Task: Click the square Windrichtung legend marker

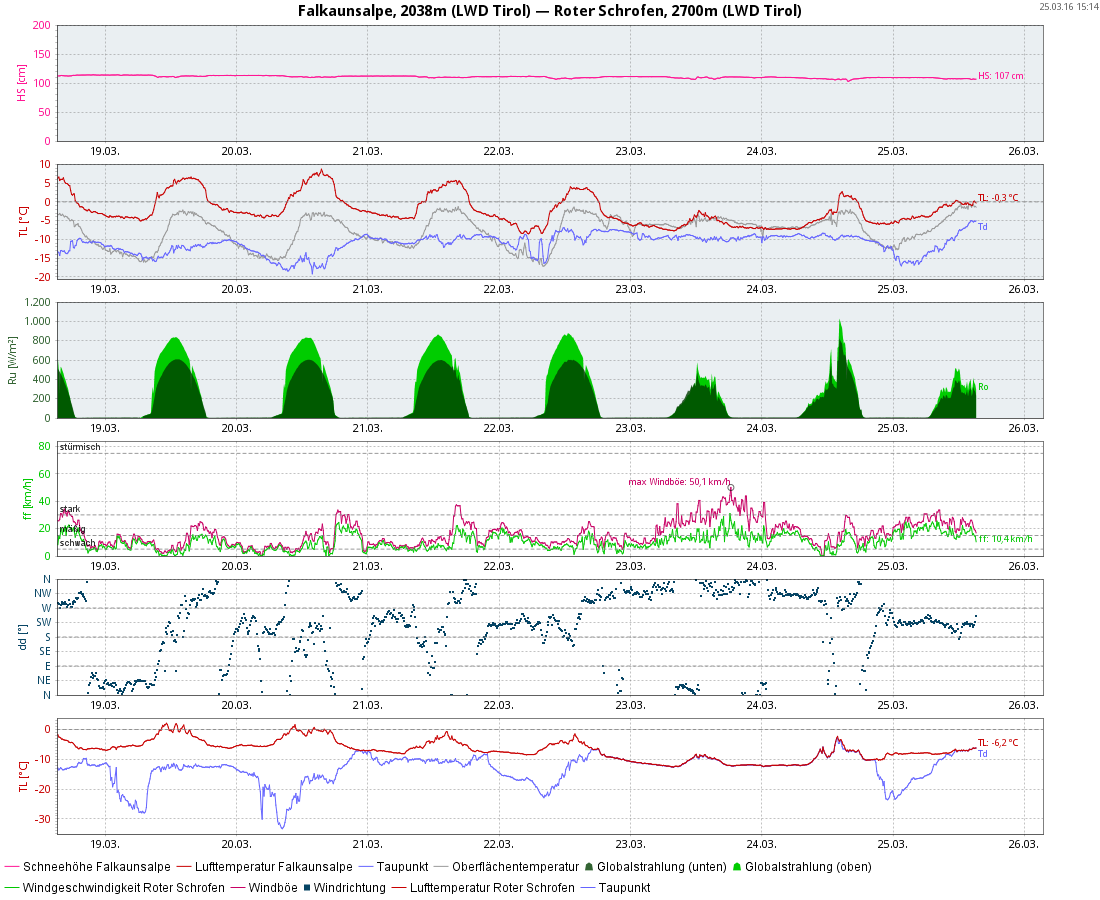Action: coord(307,888)
